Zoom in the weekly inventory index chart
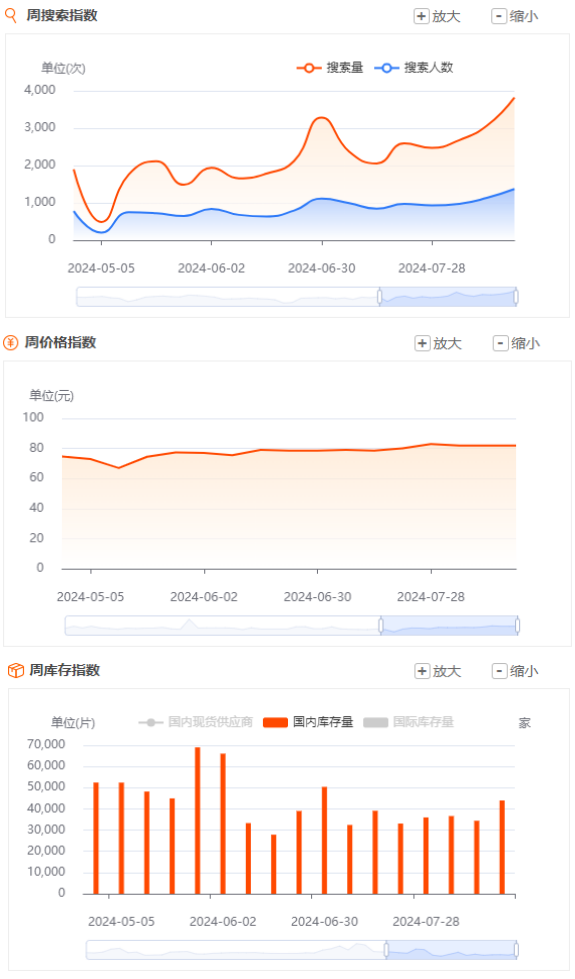575x979 pixels. 438,671
